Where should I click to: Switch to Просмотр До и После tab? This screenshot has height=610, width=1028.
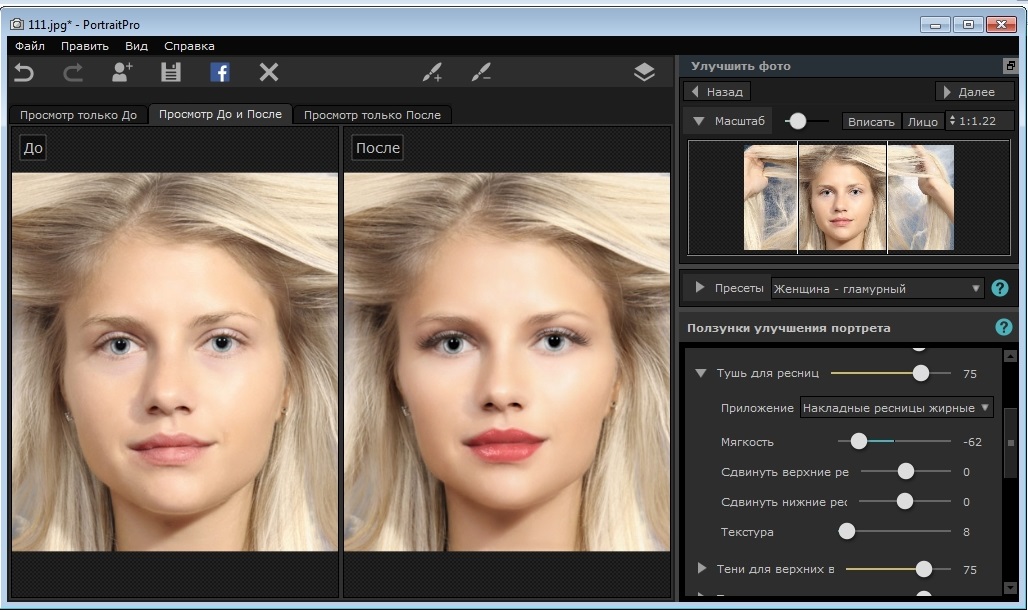coord(220,114)
